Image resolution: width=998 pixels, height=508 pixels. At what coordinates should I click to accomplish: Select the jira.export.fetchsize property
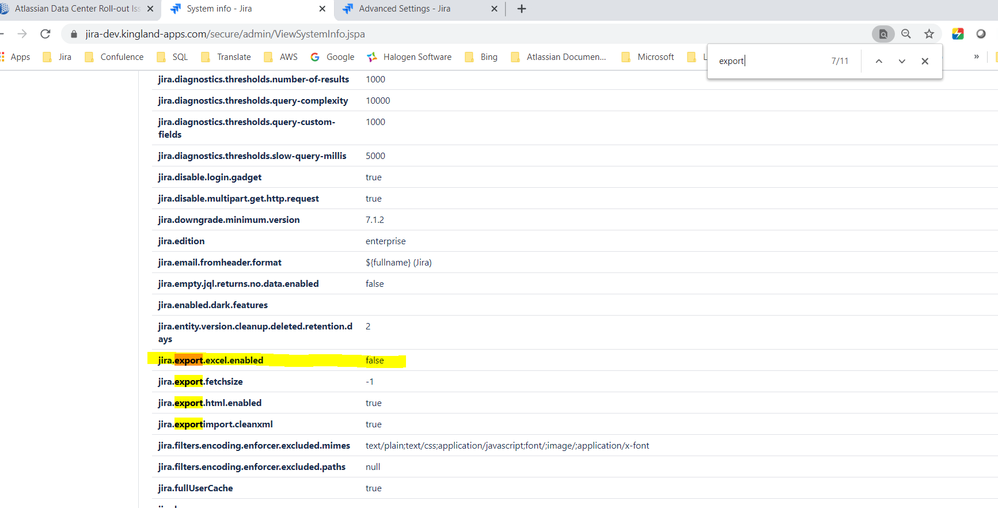[x=200, y=382]
